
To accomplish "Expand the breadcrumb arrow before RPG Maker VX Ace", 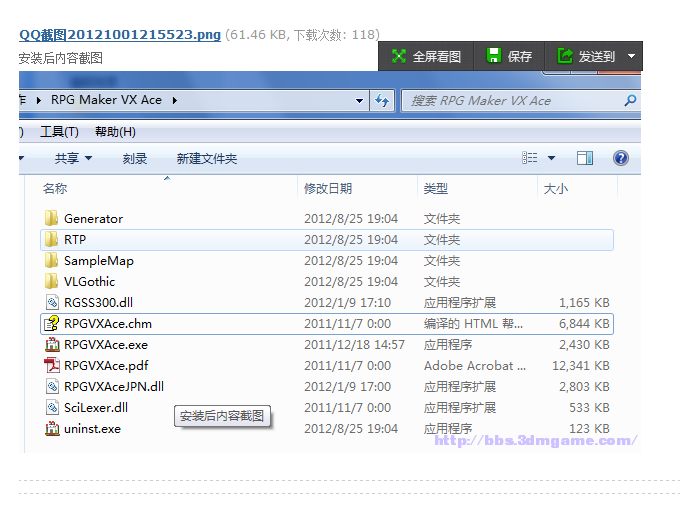I will [x=39, y=101].
